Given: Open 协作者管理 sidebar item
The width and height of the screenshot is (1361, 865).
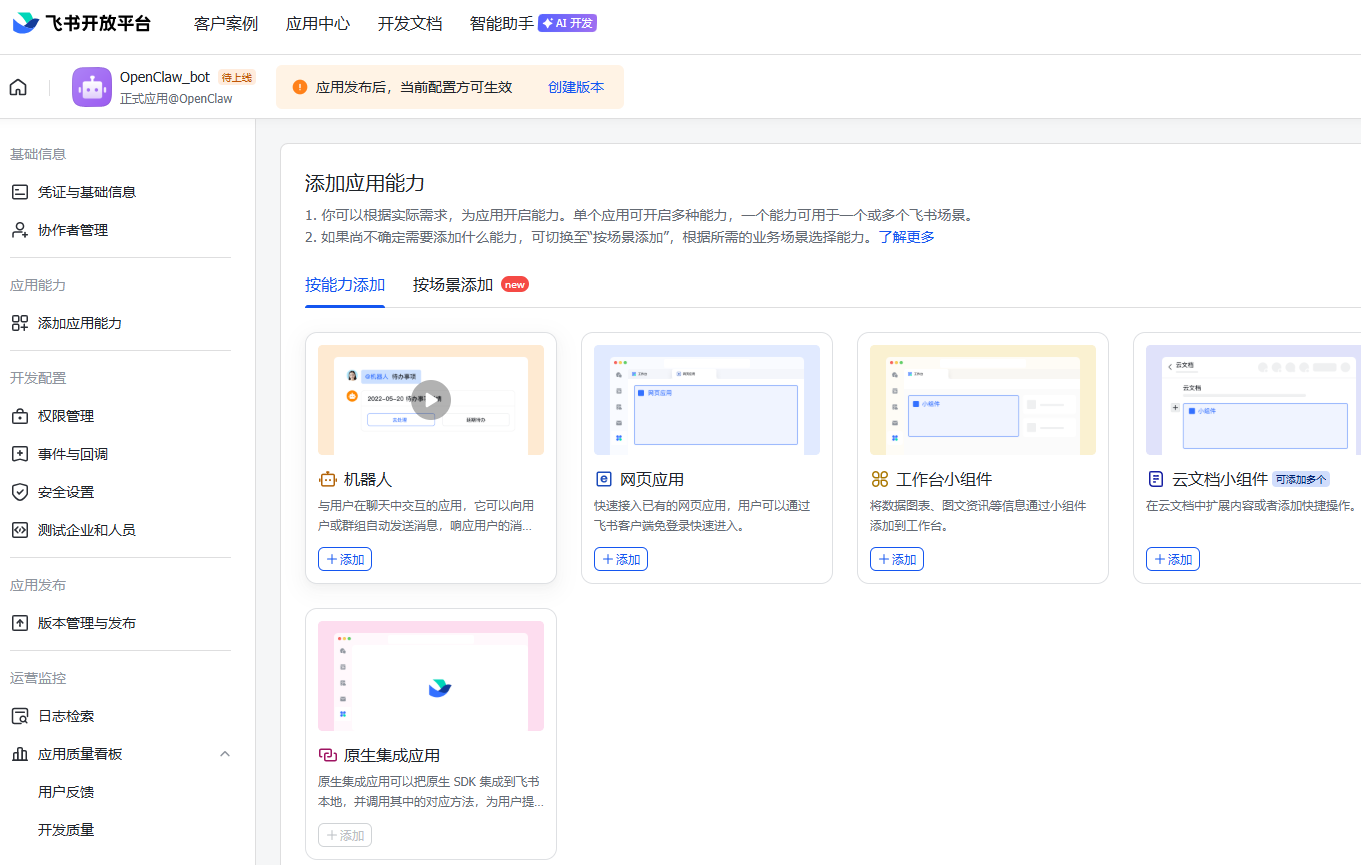Looking at the screenshot, I should [72, 230].
